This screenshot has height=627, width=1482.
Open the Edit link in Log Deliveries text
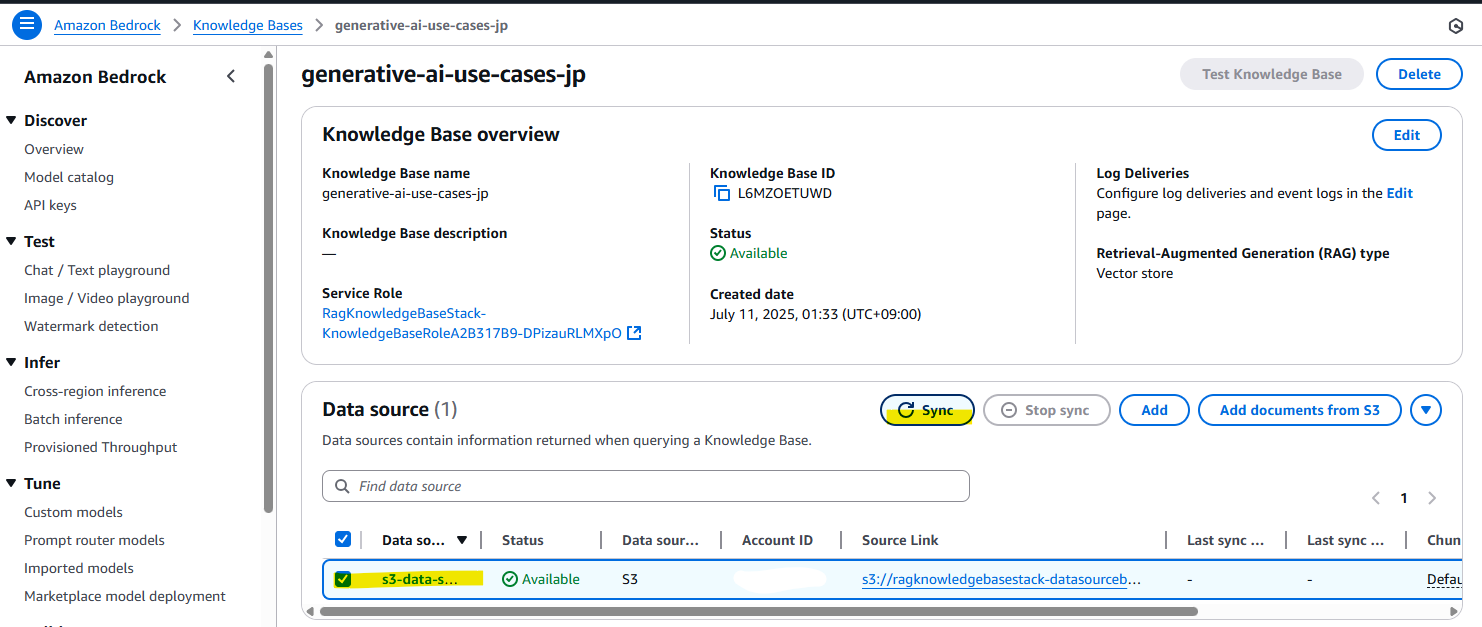point(1399,193)
